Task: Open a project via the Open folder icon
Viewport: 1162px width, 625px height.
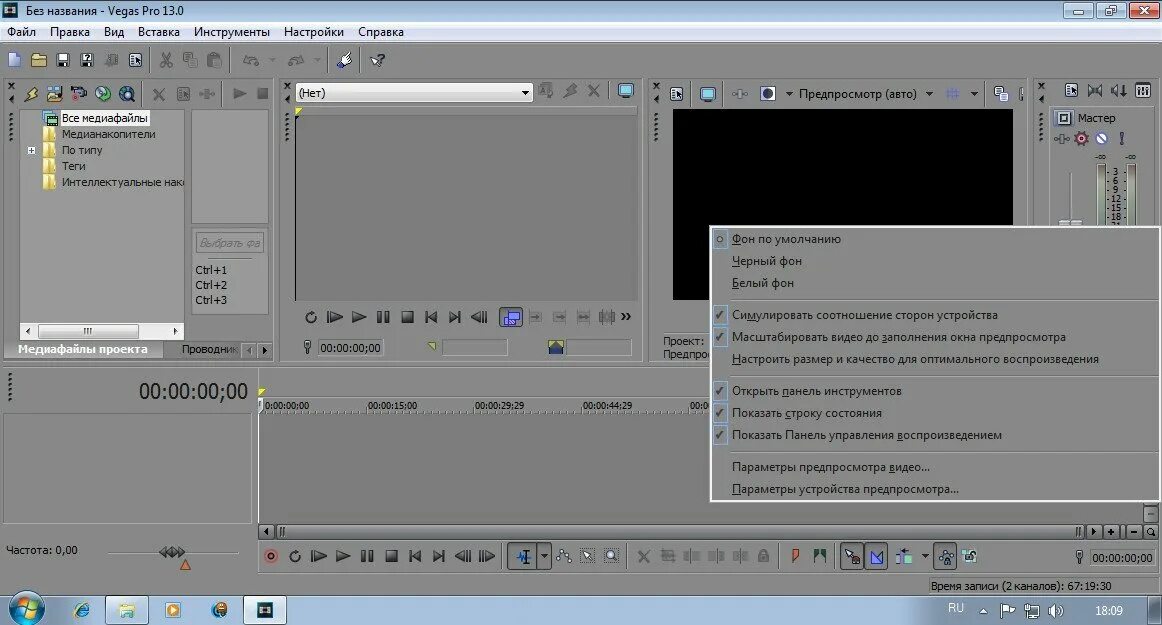Action: coord(39,60)
